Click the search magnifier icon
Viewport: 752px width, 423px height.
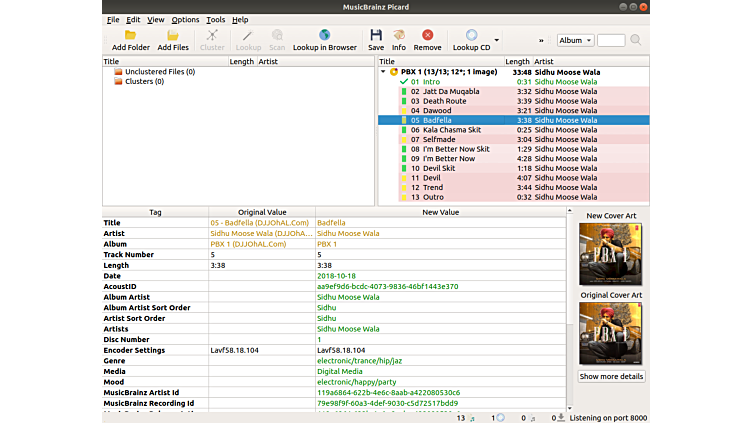[636, 40]
